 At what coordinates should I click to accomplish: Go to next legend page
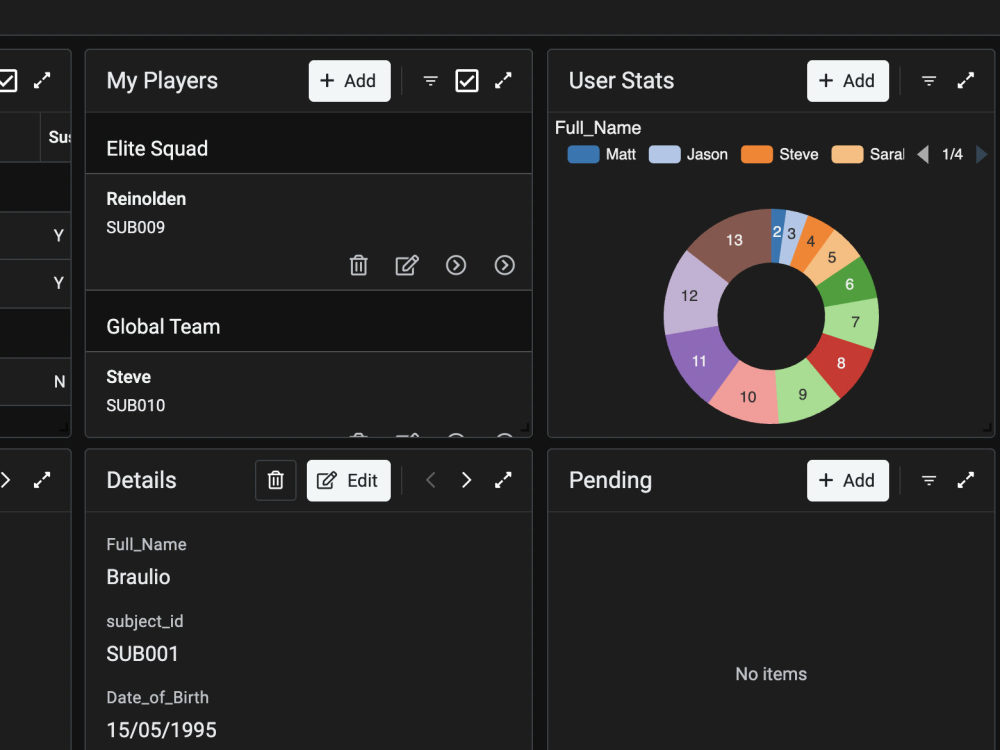pyautogui.click(x=982, y=154)
